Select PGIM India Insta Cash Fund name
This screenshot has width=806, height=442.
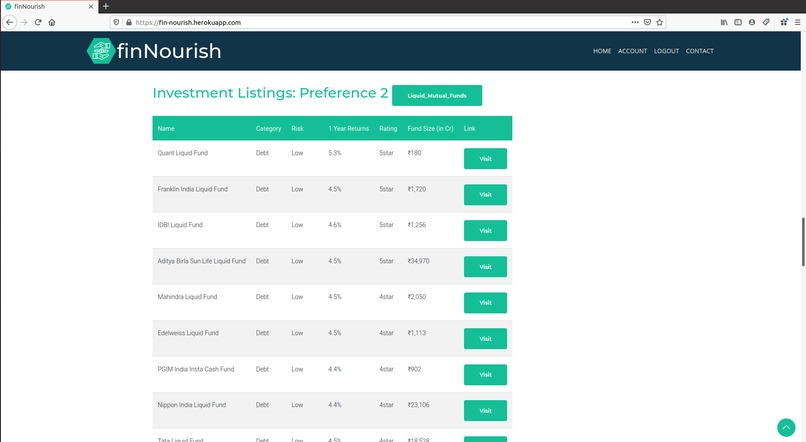click(x=196, y=369)
